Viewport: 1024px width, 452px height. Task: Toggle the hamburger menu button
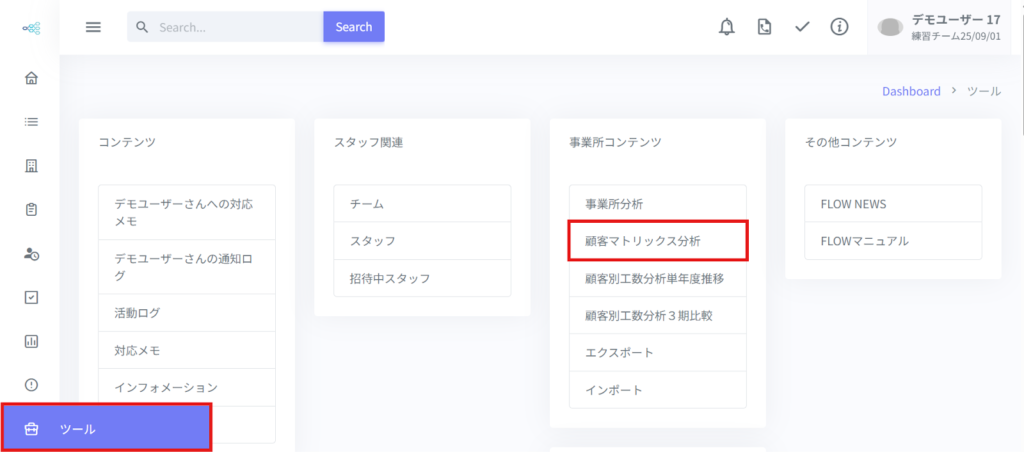[x=93, y=27]
